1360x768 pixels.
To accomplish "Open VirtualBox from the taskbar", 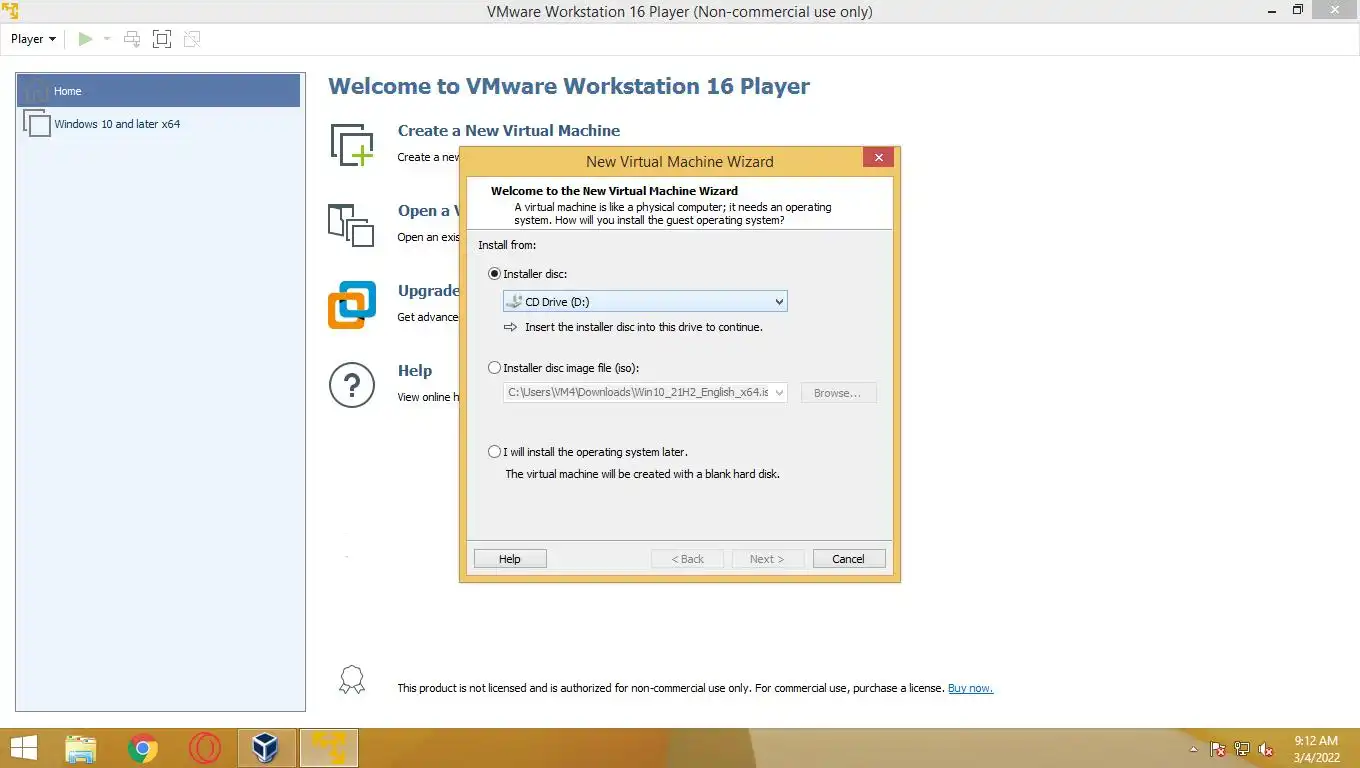I will click(x=266, y=748).
